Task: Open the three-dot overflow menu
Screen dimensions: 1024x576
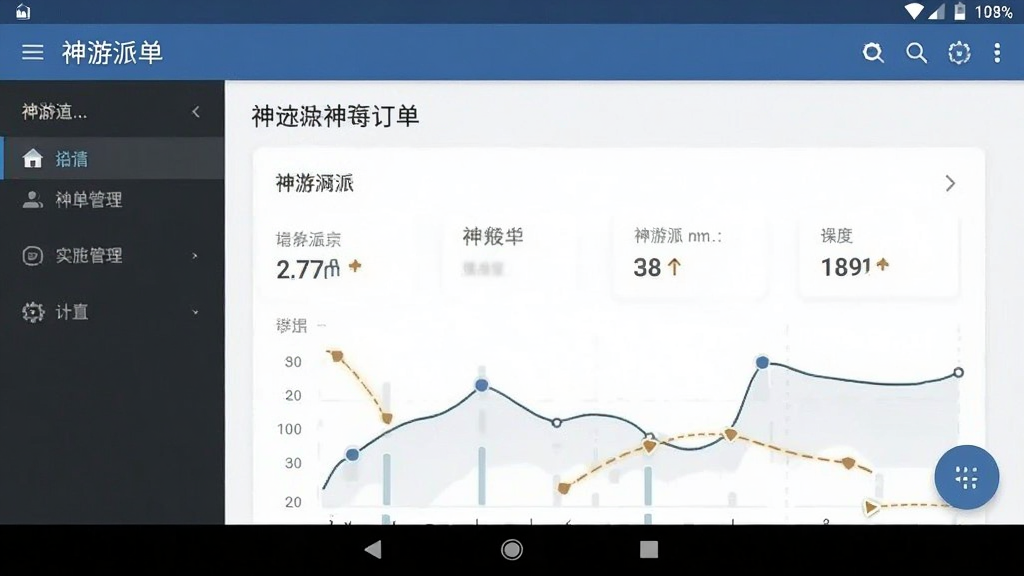Action: [997, 53]
